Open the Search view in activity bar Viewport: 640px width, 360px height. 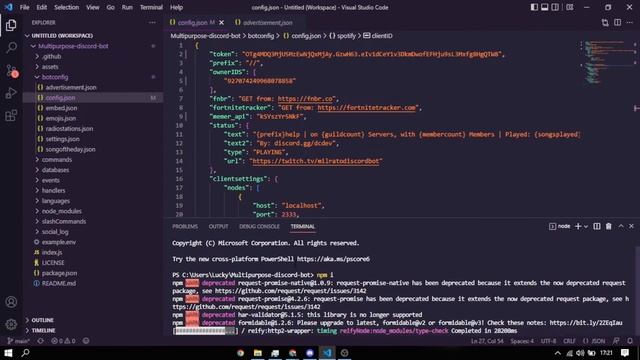(x=11, y=48)
